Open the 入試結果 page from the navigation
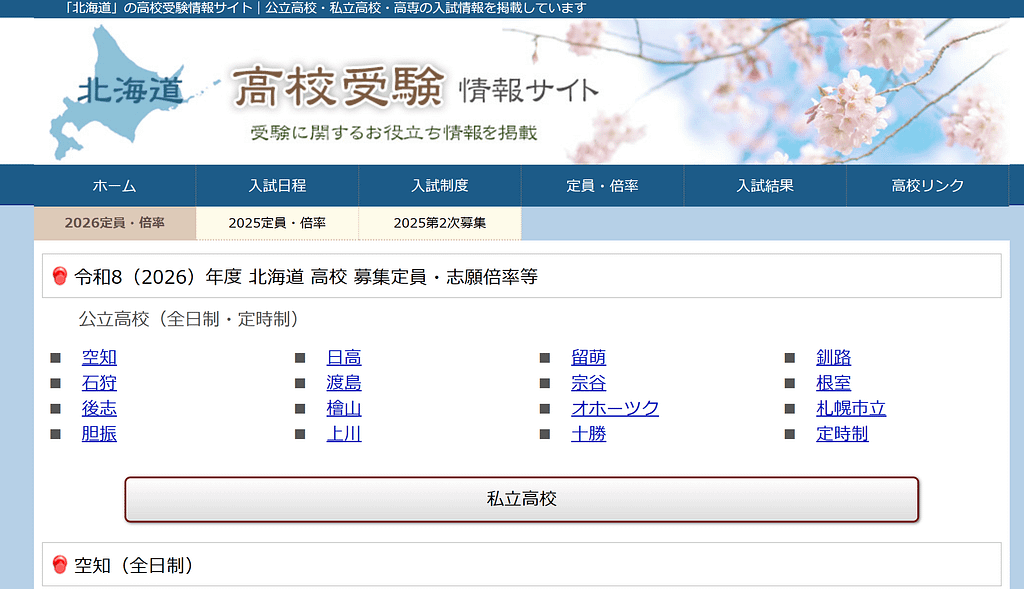This screenshot has width=1024, height=589. pyautogui.click(x=765, y=185)
